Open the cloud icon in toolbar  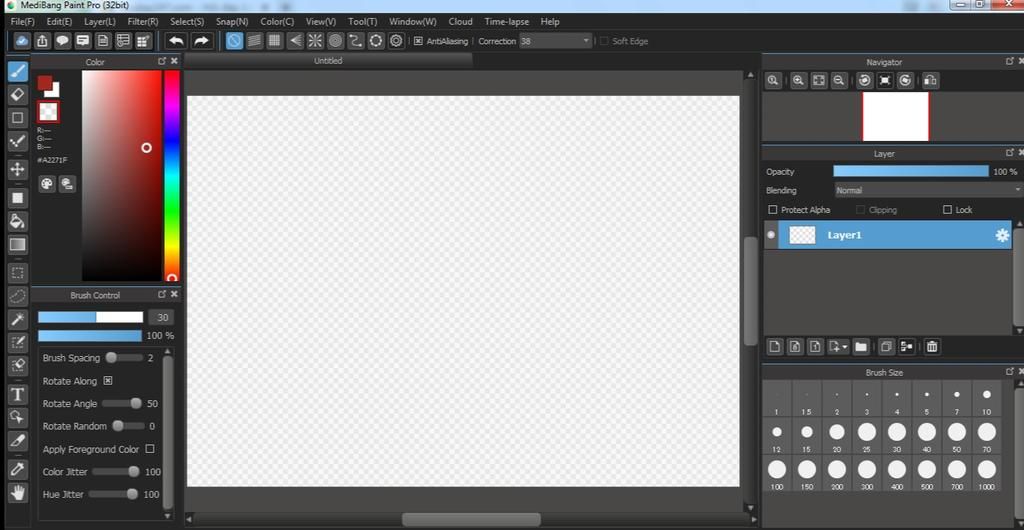click(x=22, y=41)
